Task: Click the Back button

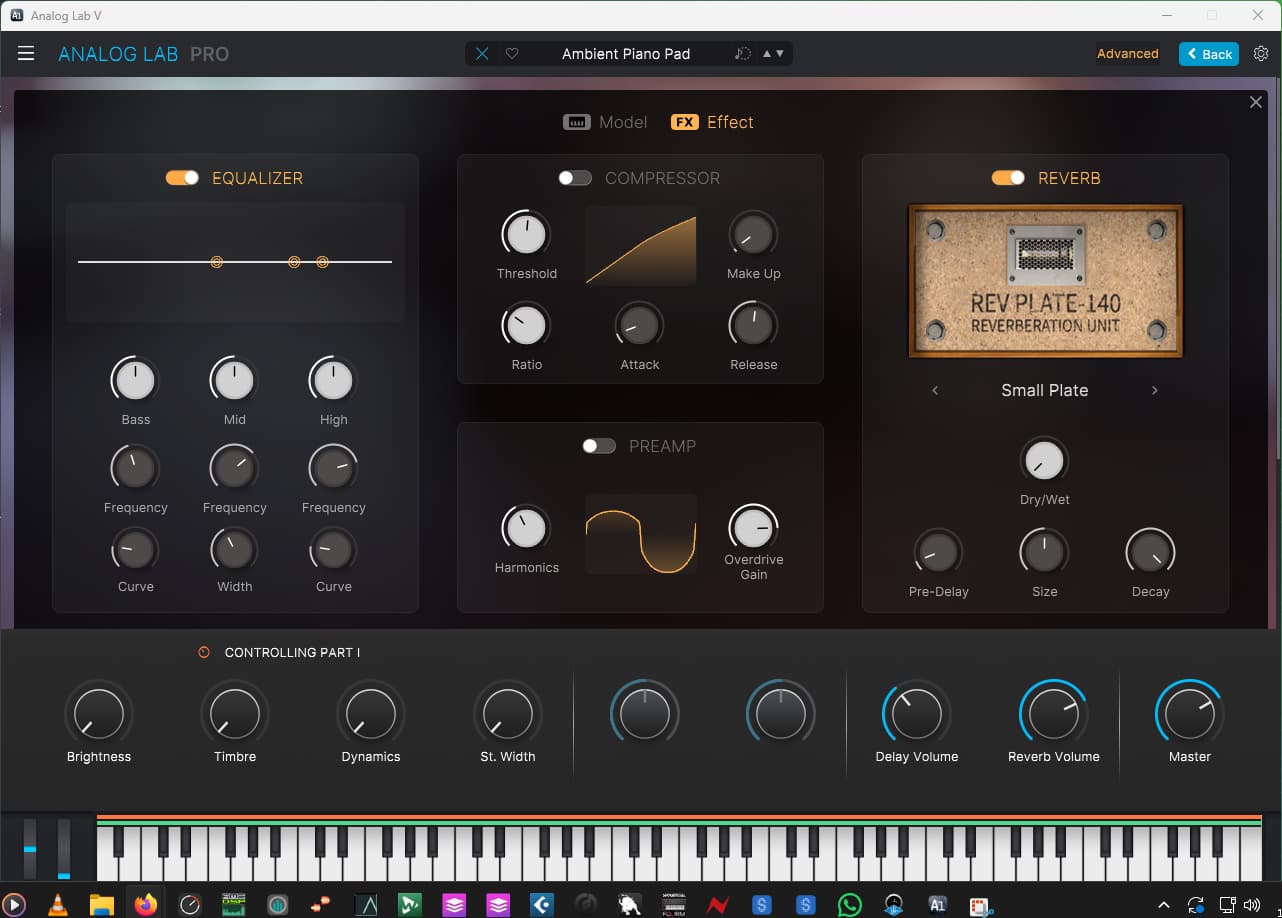Action: [1208, 54]
